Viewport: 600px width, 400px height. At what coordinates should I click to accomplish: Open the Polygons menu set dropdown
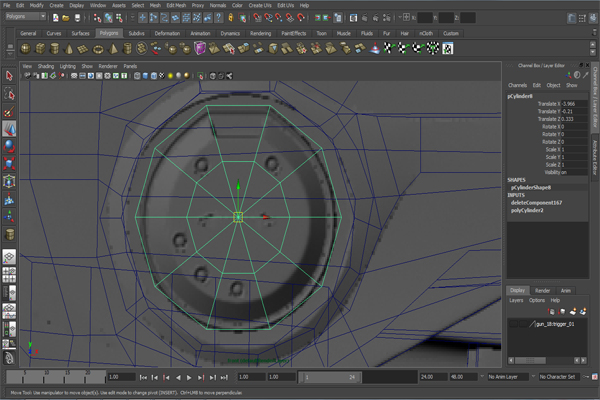[26, 16]
